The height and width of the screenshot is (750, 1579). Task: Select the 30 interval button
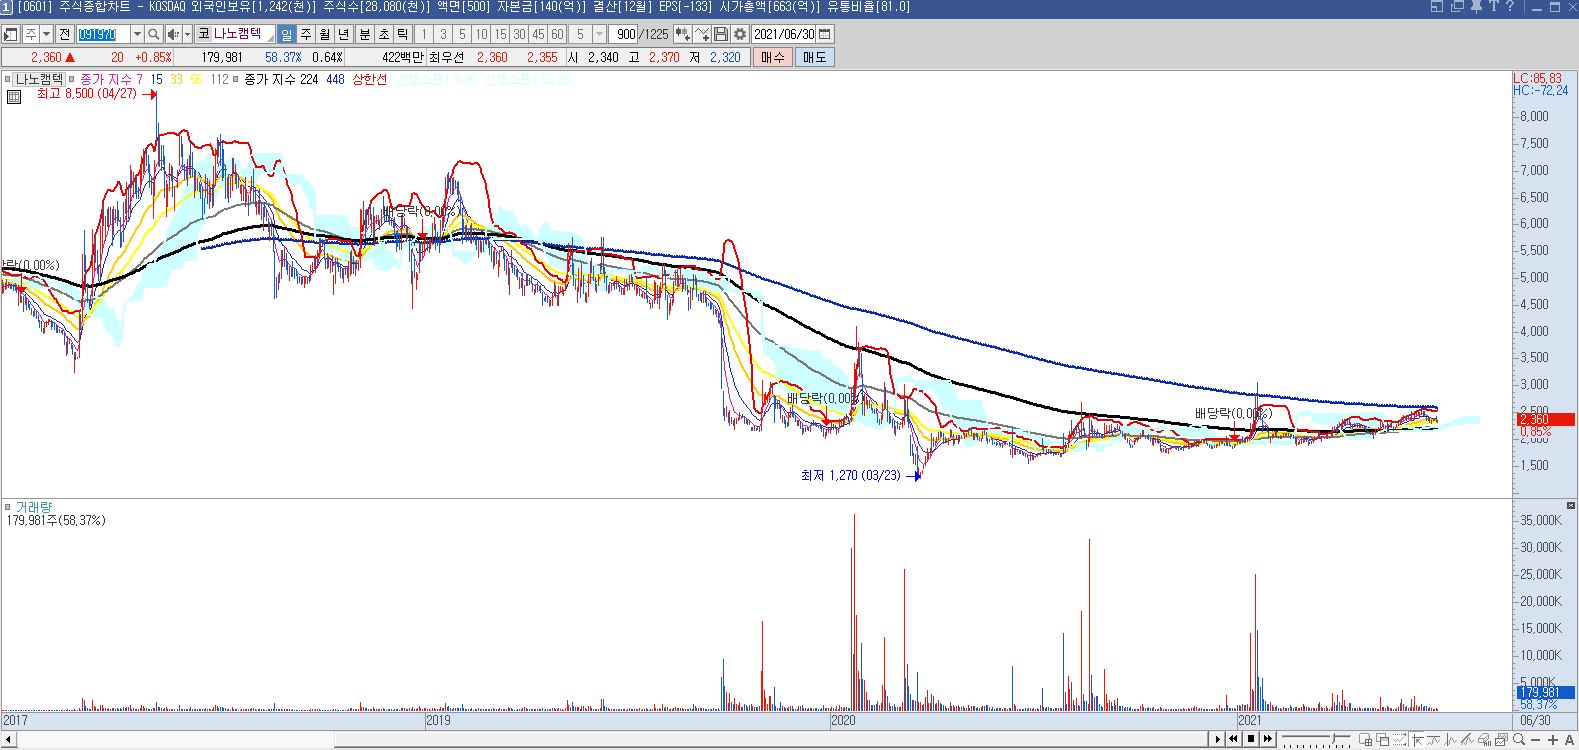519,34
